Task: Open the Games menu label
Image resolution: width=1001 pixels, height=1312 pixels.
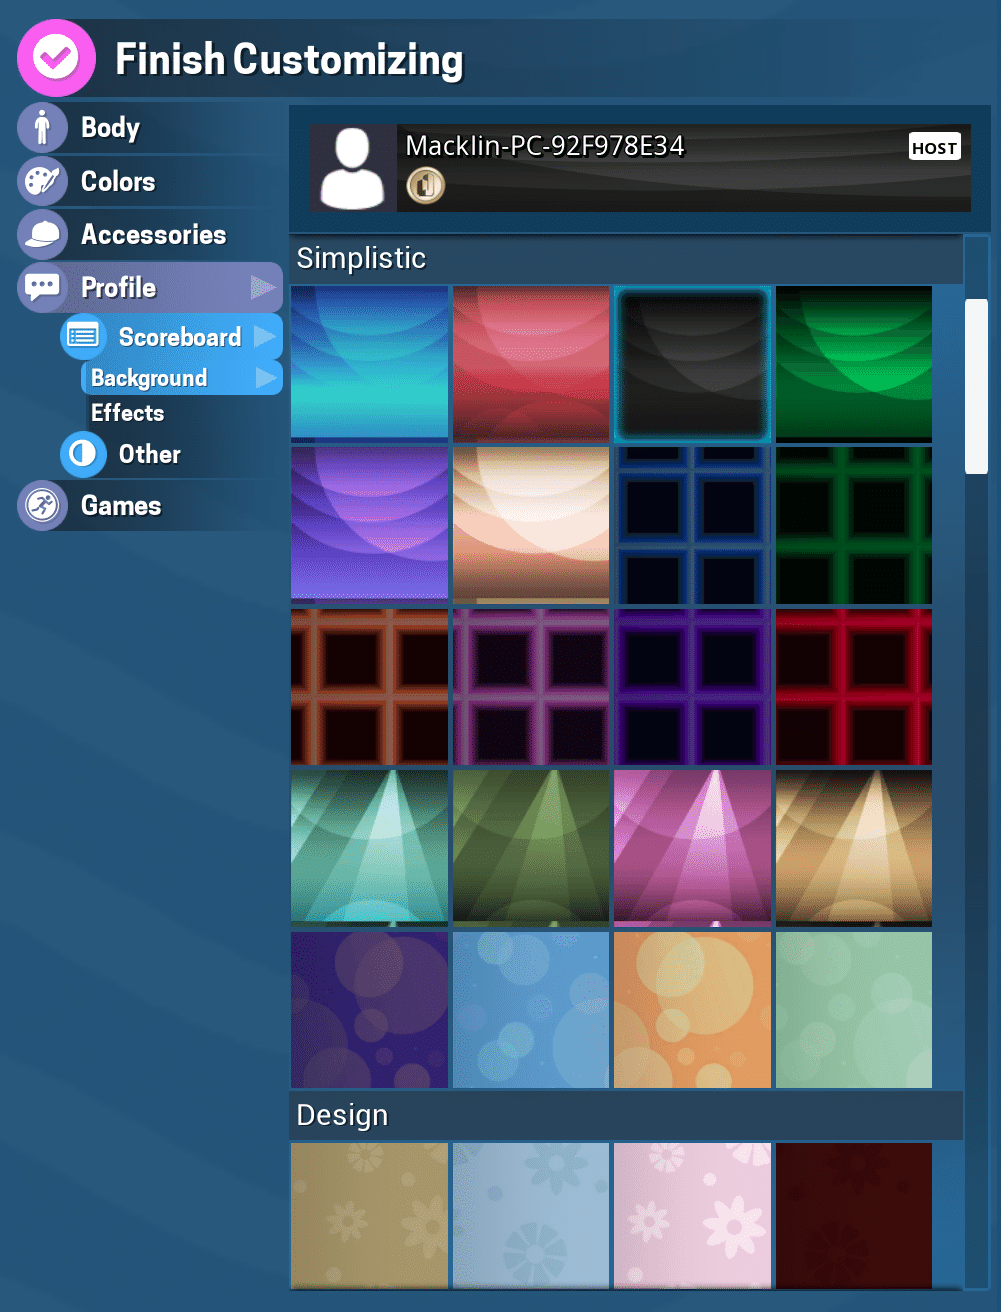Action: point(121,506)
